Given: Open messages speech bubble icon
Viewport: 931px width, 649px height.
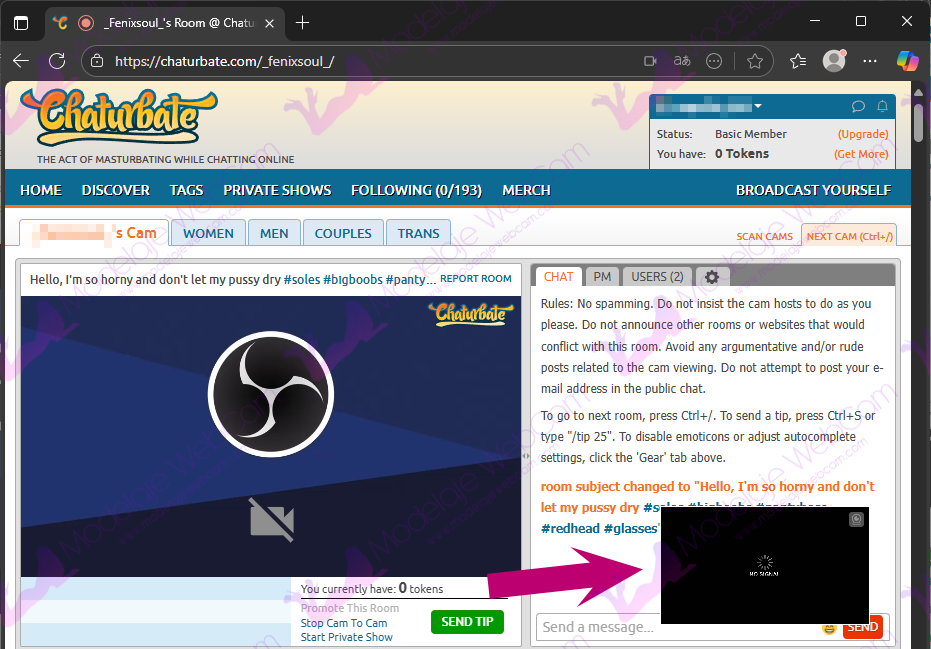Looking at the screenshot, I should point(858,106).
